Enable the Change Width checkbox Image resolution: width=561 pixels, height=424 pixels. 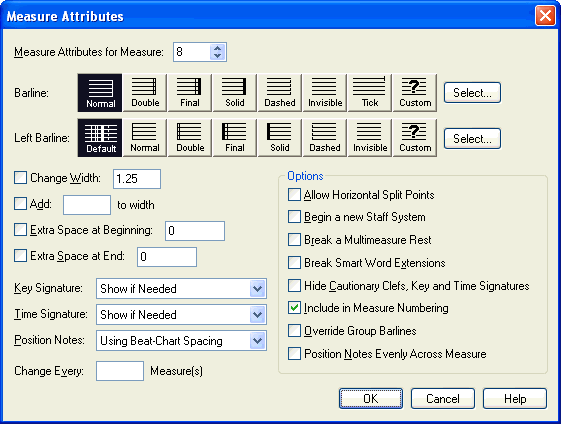pos(20,178)
